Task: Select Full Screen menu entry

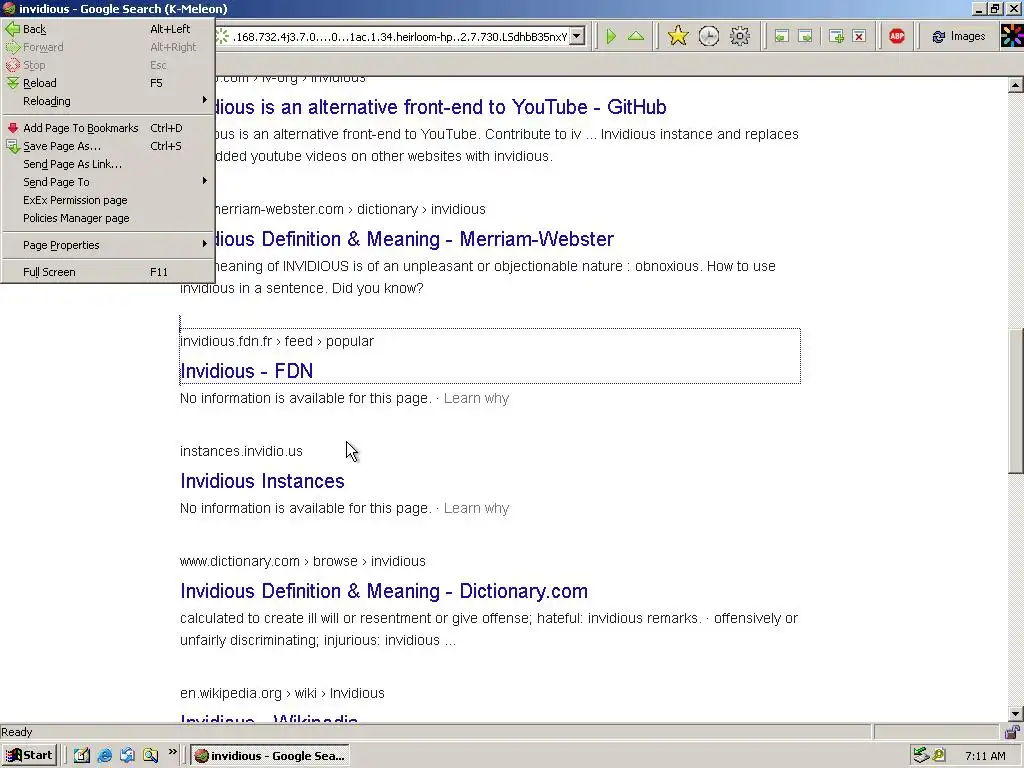Action: pyautogui.click(x=108, y=272)
